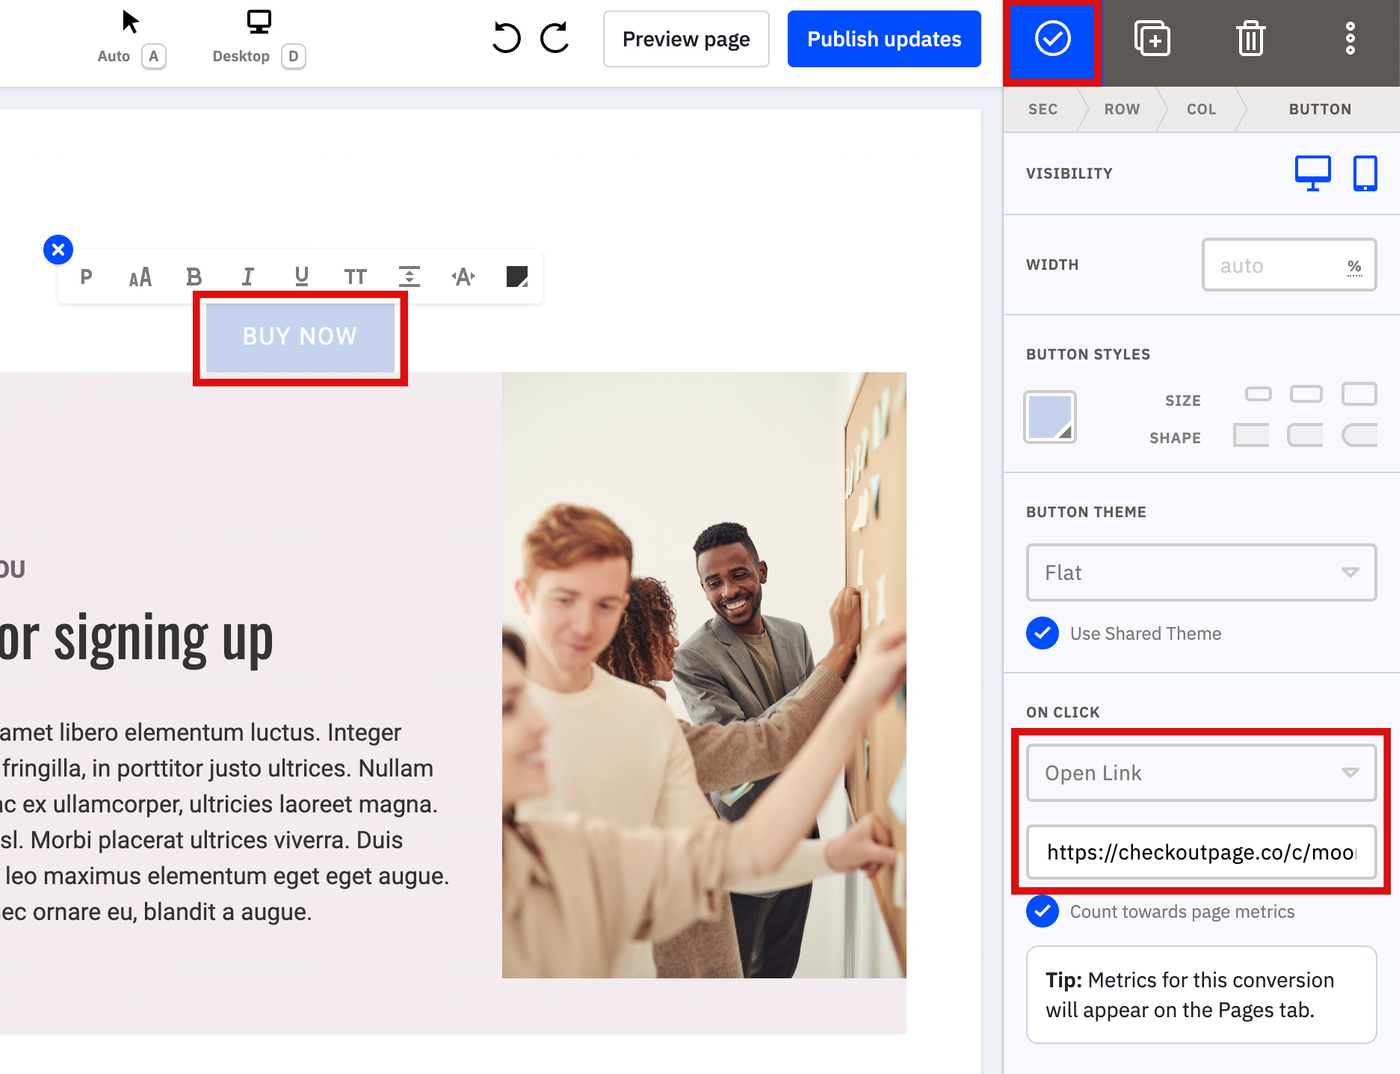Confirm edits with the checkmark icon
The height and width of the screenshot is (1074, 1400).
click(1052, 40)
